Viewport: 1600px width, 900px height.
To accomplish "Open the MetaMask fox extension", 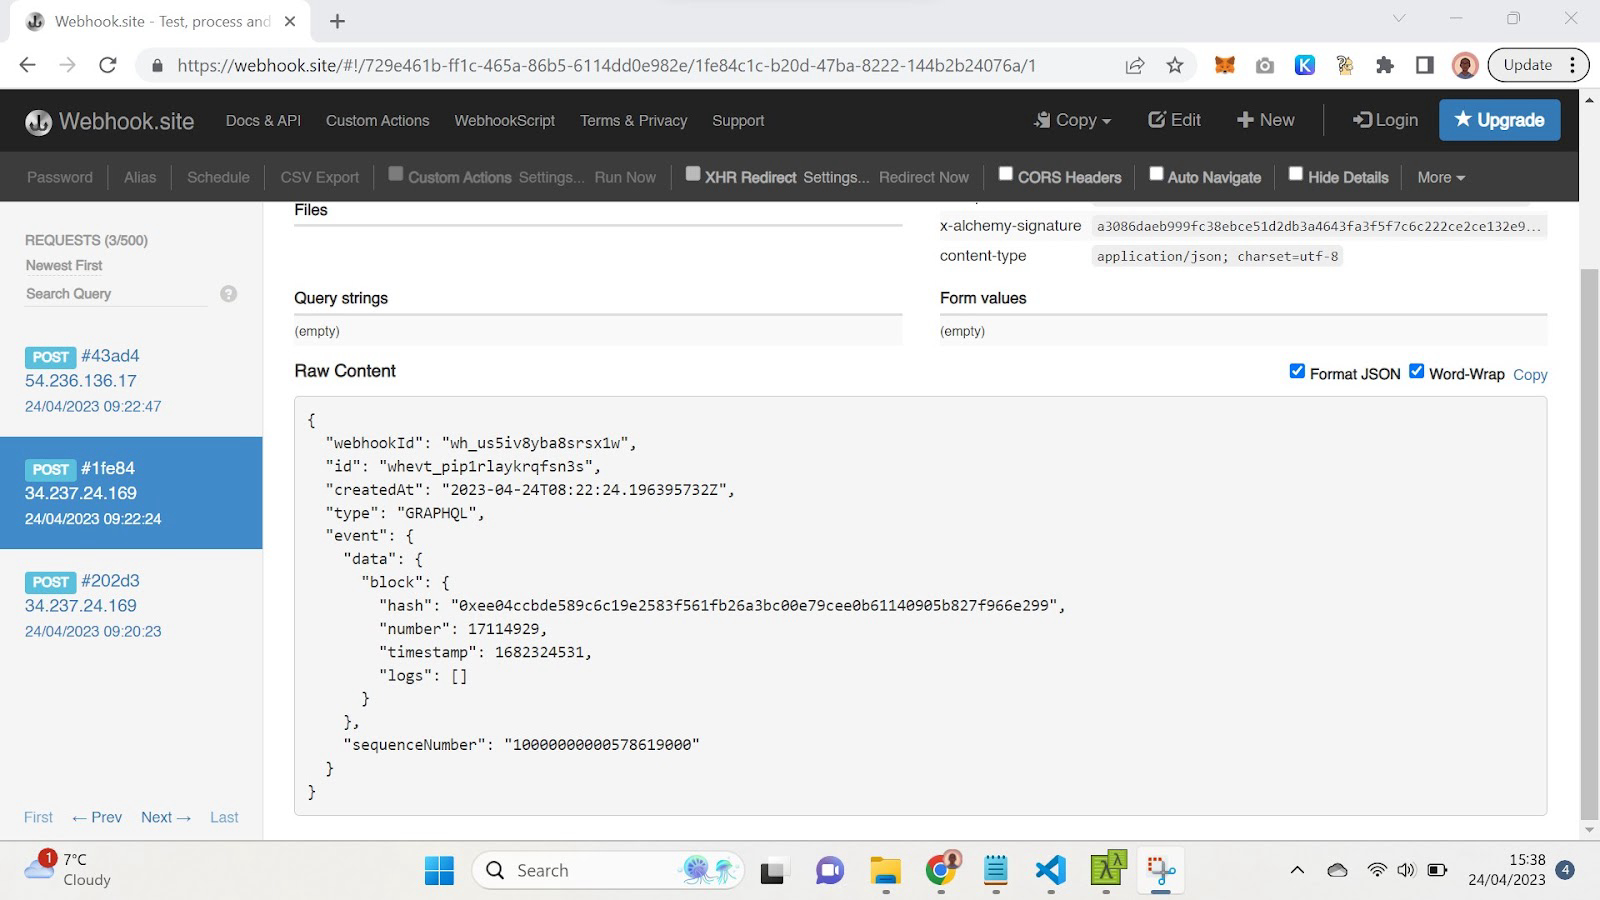I will pos(1224,65).
